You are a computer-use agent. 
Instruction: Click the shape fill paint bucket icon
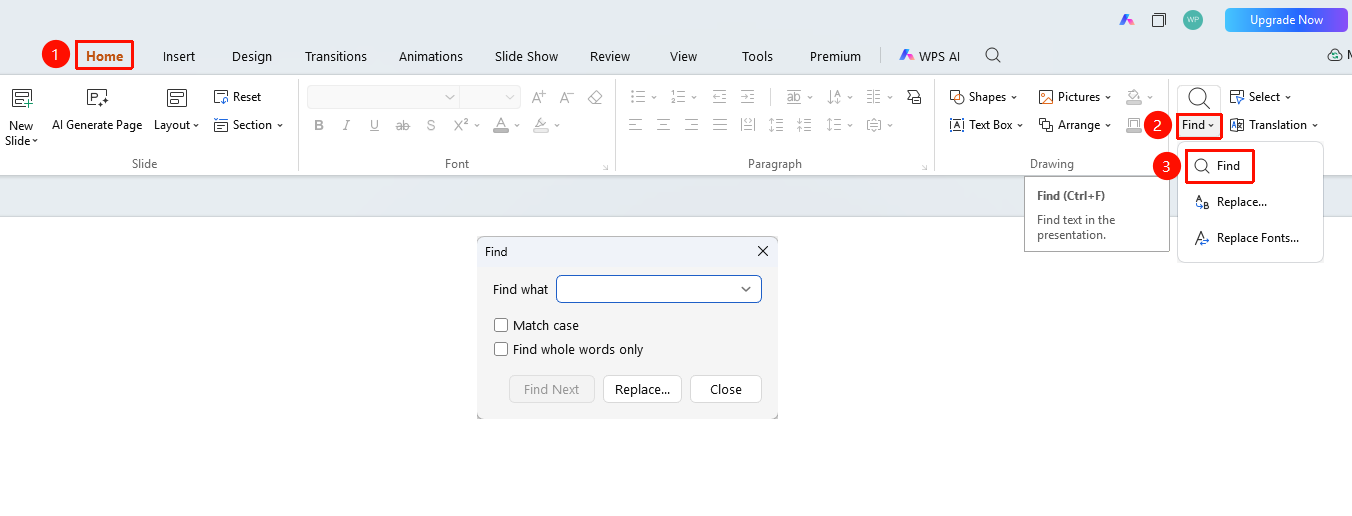[1133, 97]
